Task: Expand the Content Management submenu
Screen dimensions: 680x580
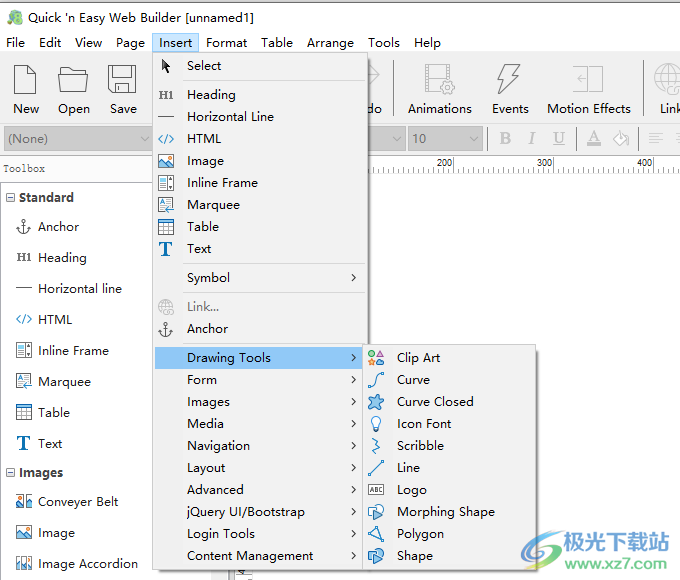Action: point(260,556)
